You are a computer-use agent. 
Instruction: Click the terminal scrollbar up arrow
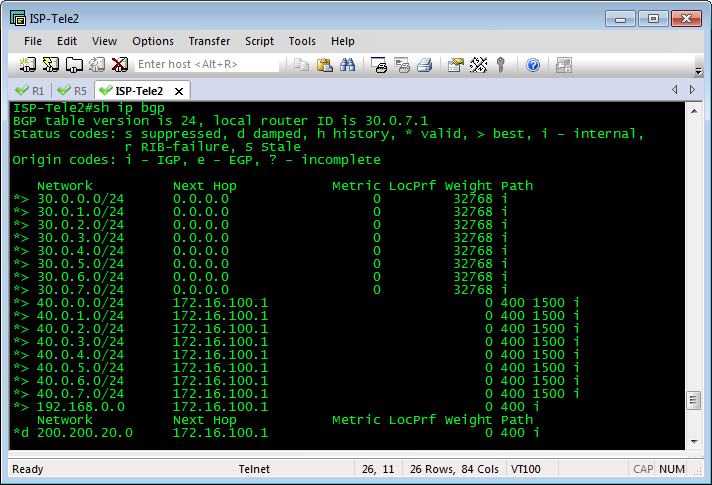694,111
